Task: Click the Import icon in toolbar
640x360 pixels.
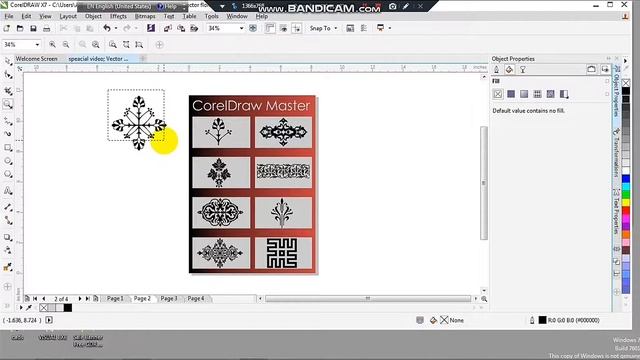Action: coord(168,28)
